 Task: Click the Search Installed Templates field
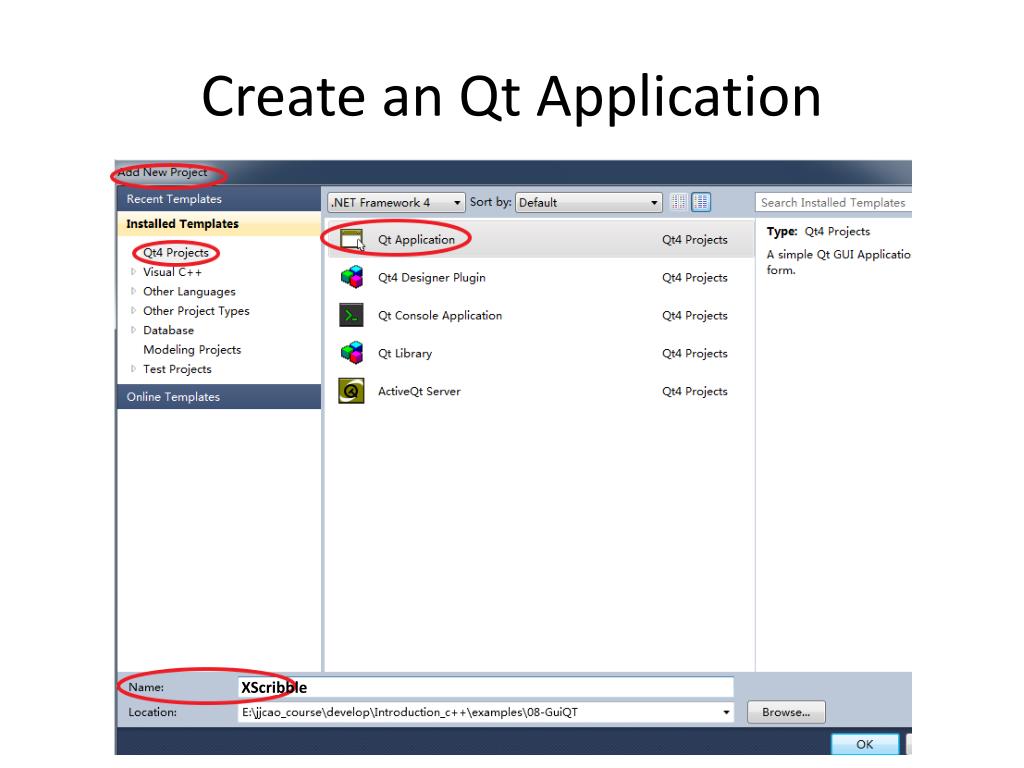(x=834, y=202)
